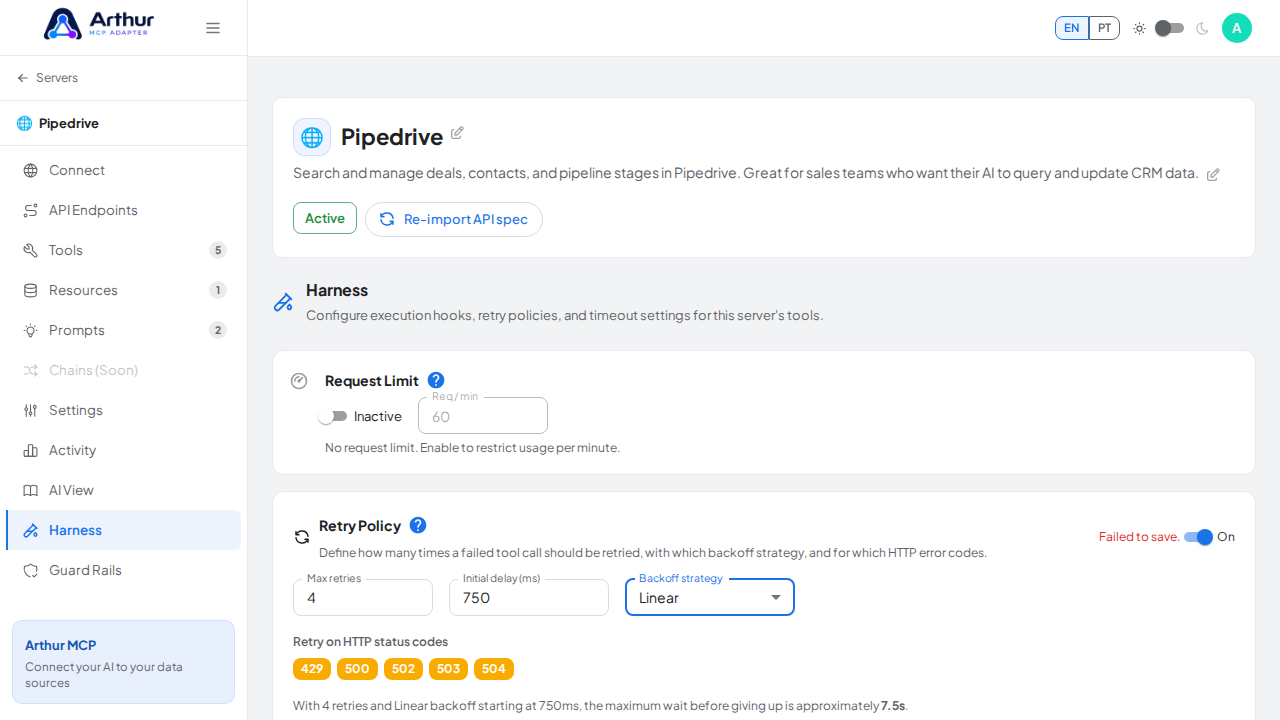Click the pencil icon next to Pipedrive title

click(x=457, y=133)
